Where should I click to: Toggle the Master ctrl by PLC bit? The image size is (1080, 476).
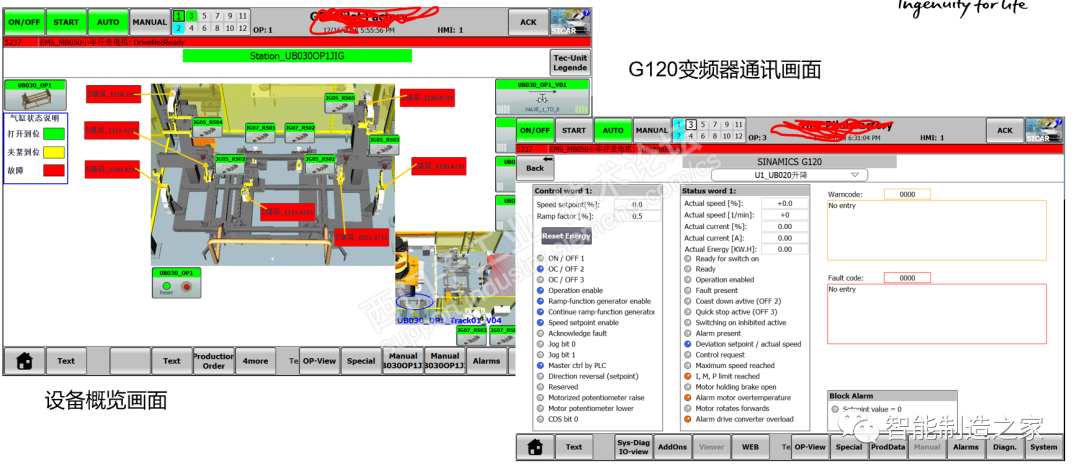[541, 366]
